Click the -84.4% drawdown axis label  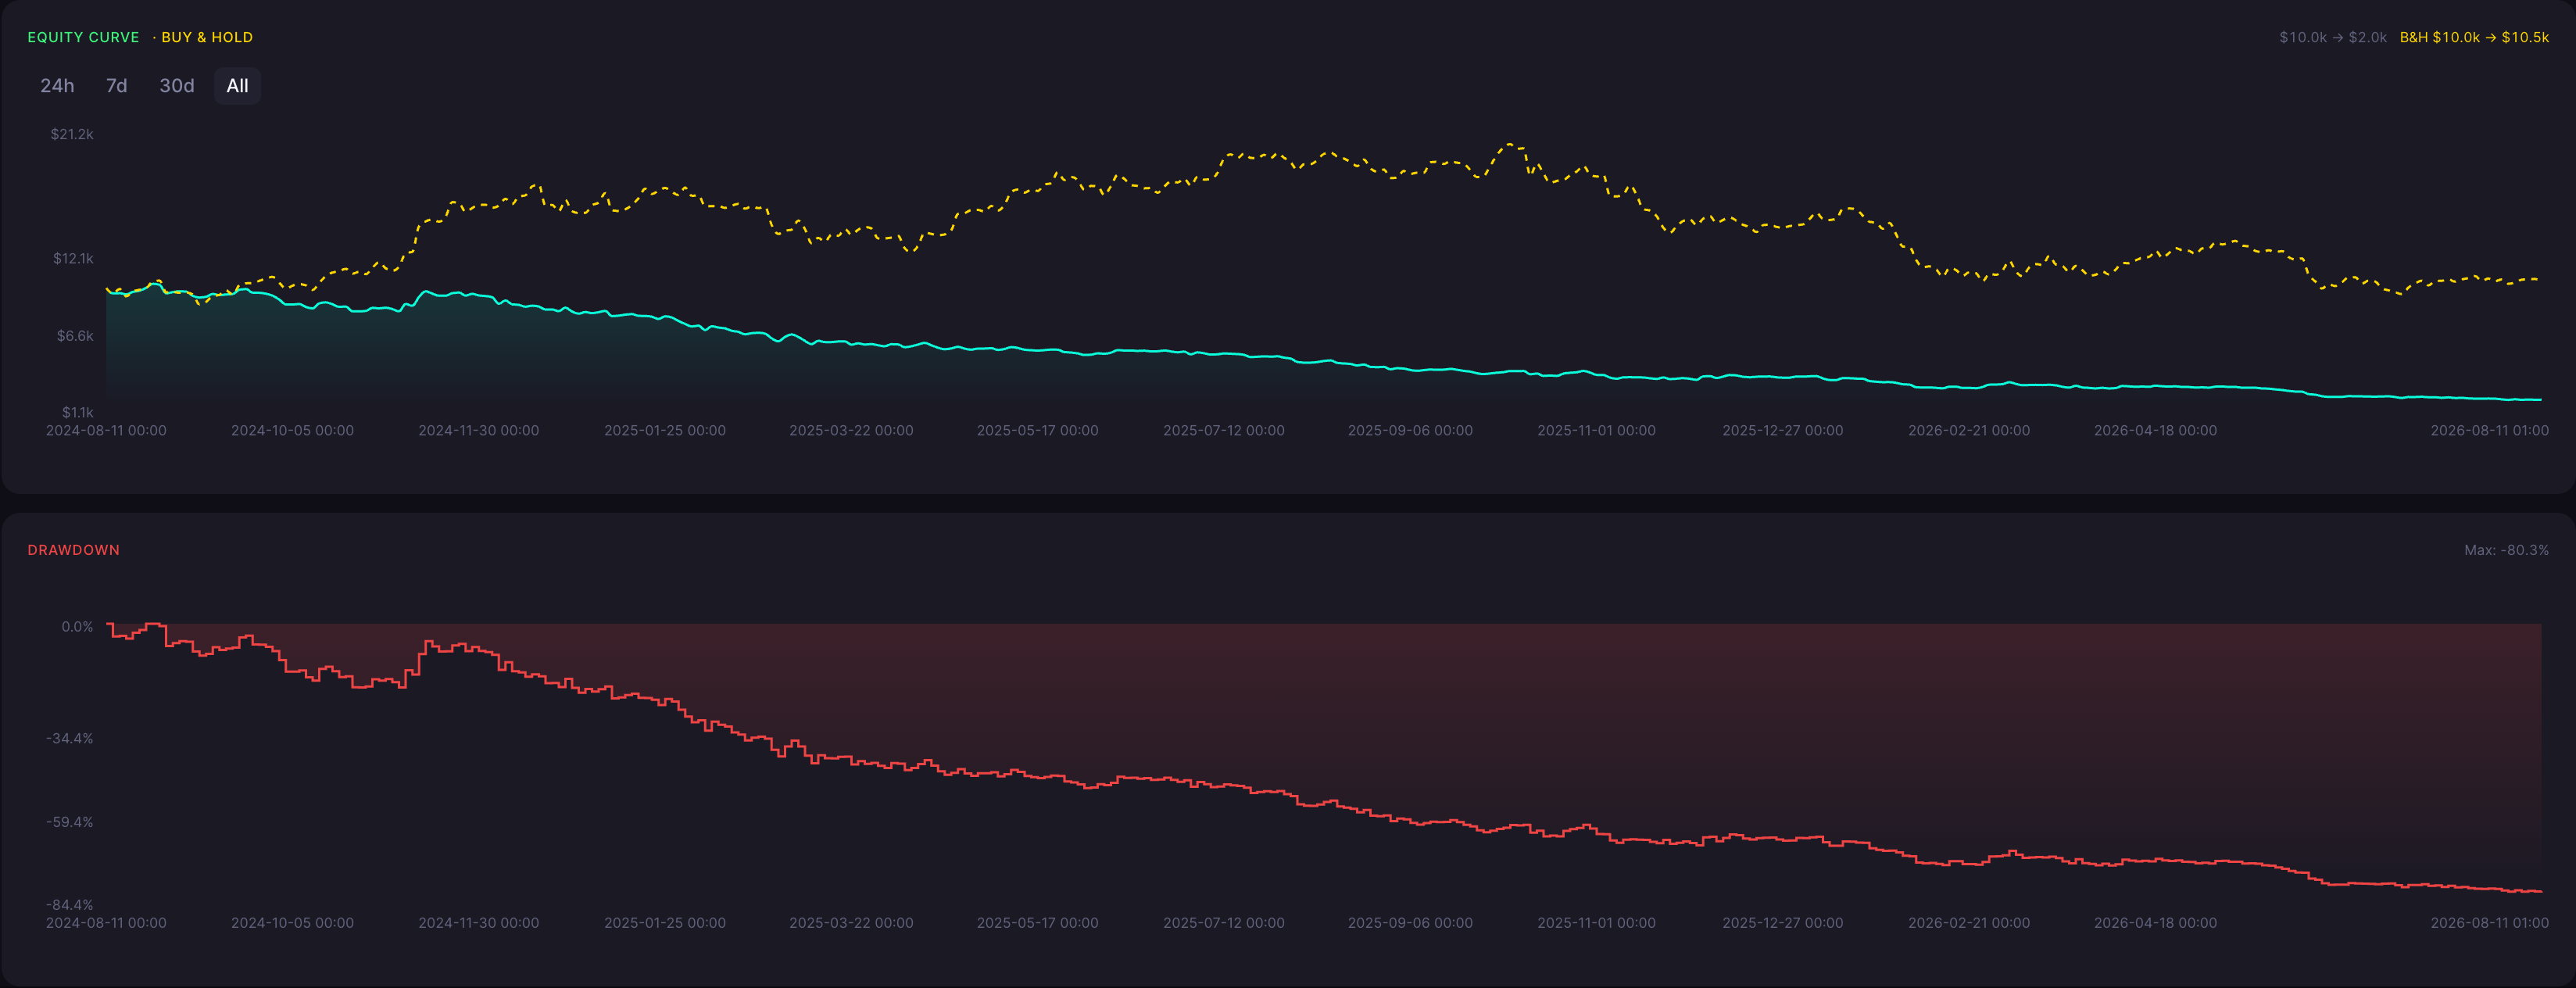[69, 905]
